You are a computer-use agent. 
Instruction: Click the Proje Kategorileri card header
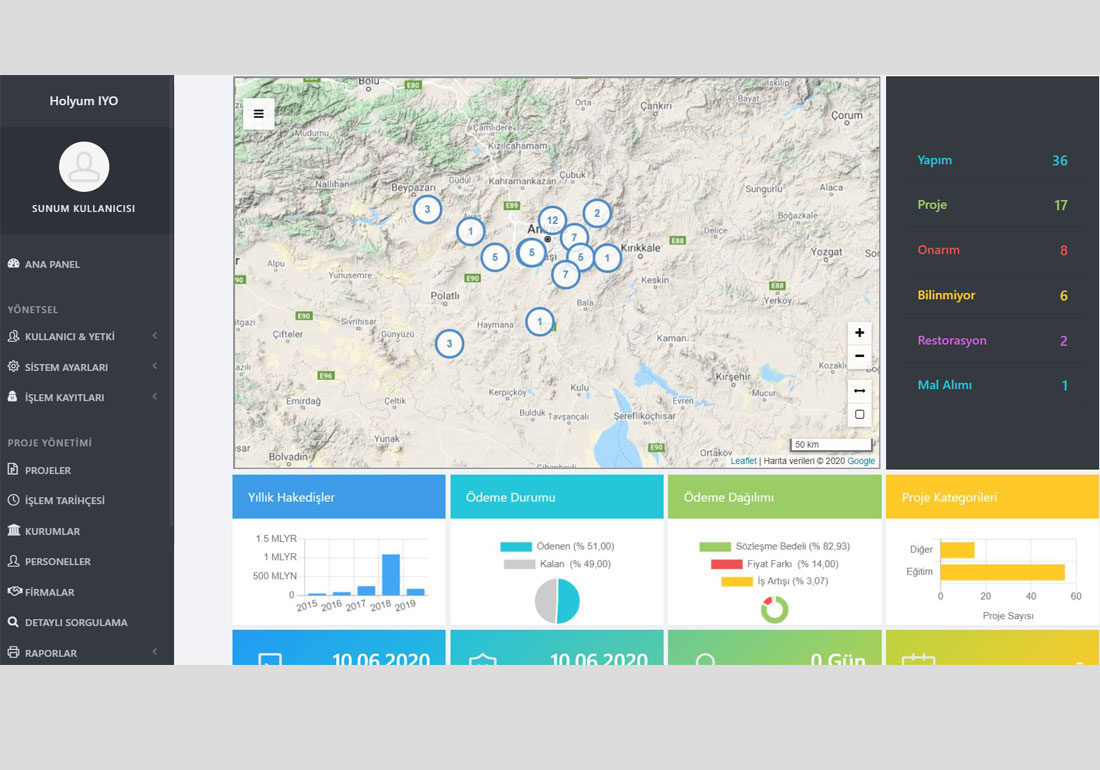(x=992, y=497)
